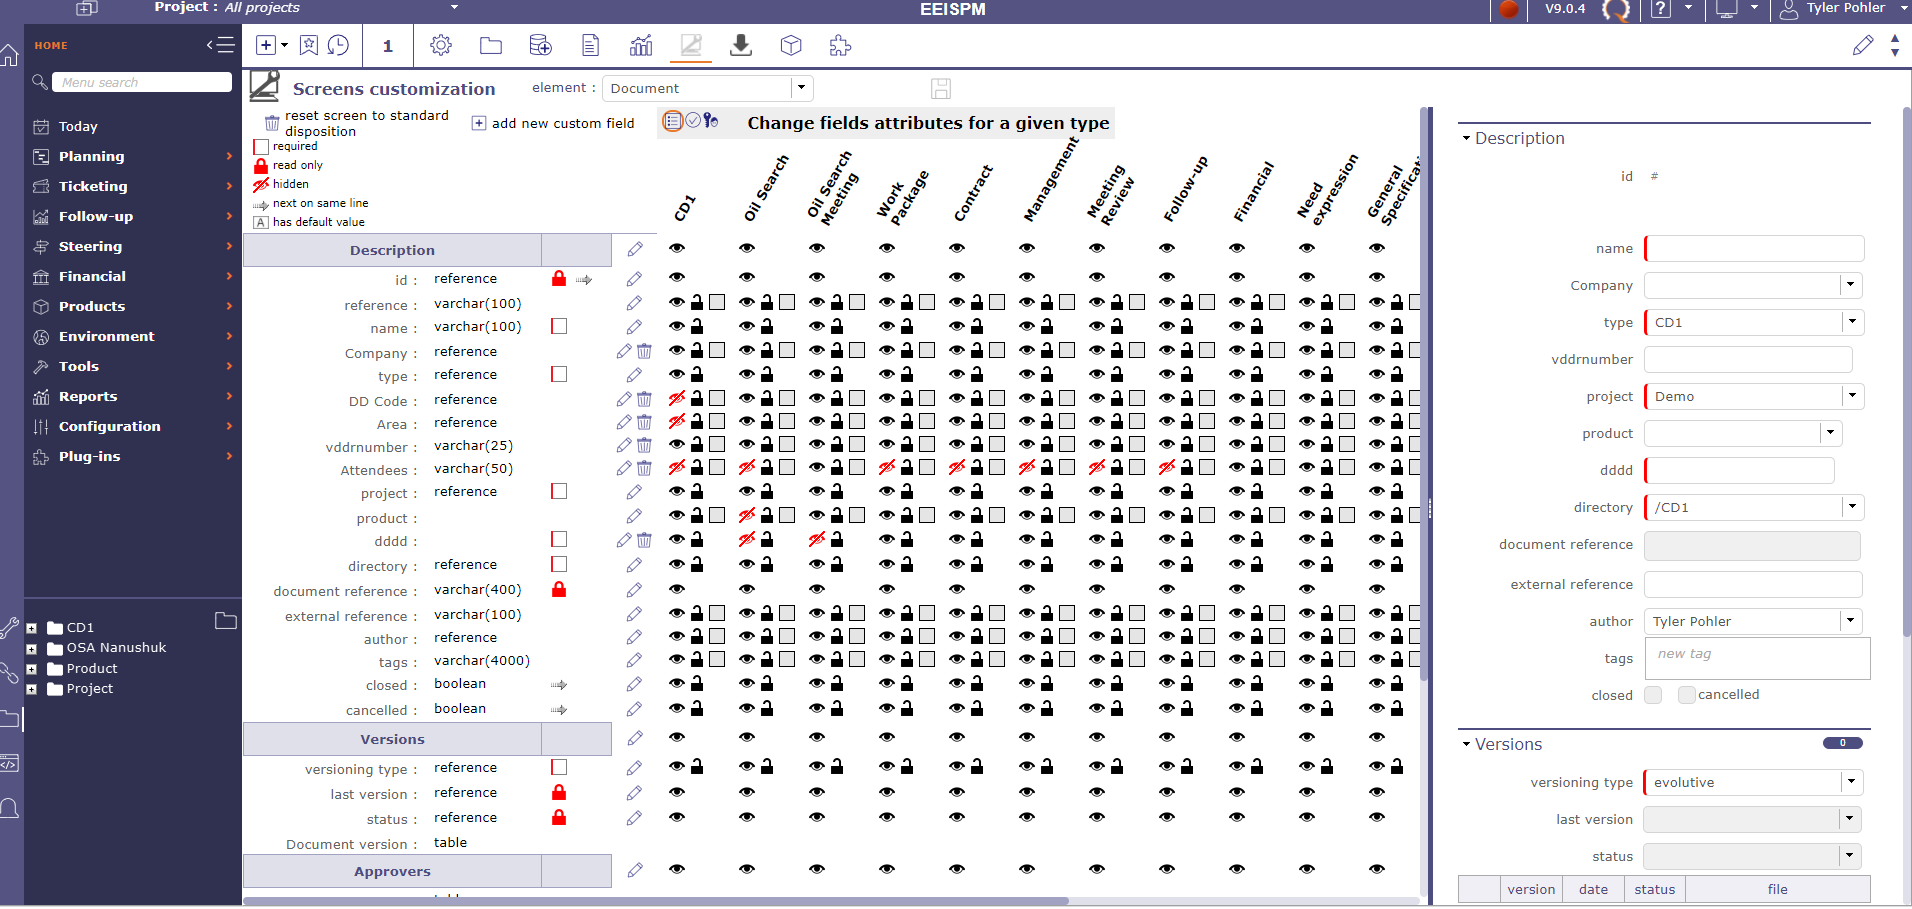Image resolution: width=1912 pixels, height=909 pixels.
Task: Open the element Document dropdown
Action: pos(801,88)
